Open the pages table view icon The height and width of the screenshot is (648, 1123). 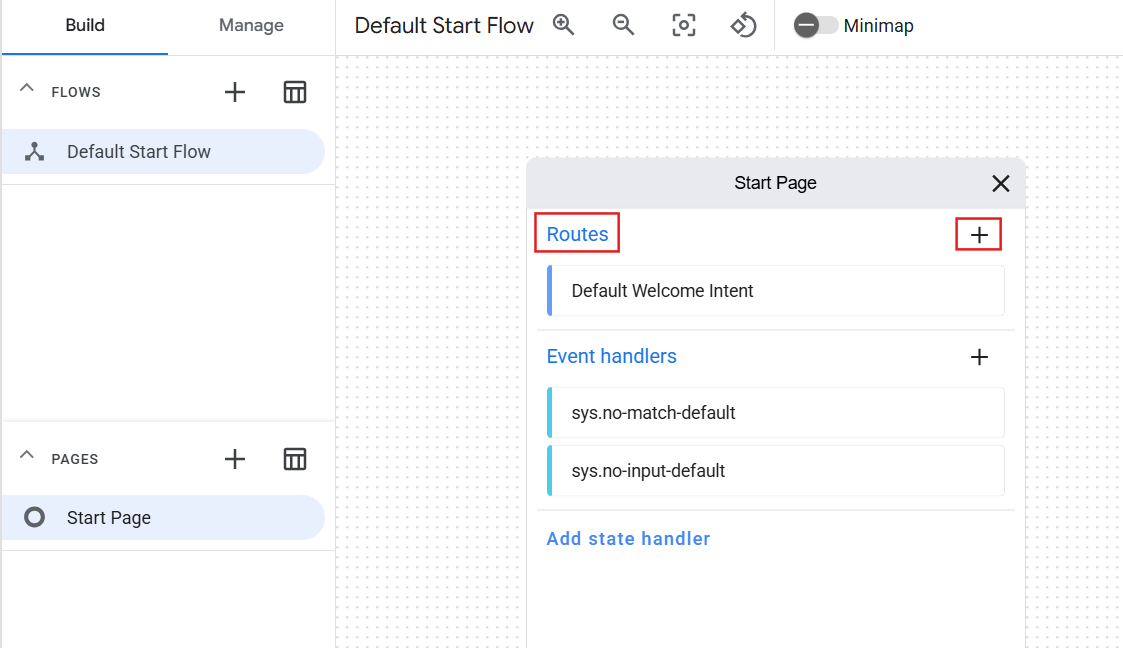coord(294,459)
